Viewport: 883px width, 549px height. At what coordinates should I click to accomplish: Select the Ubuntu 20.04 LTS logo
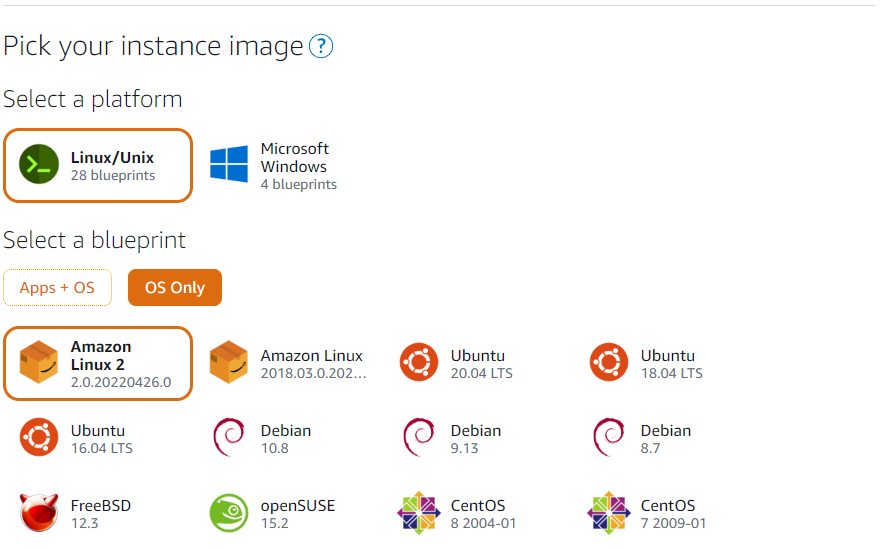pyautogui.click(x=419, y=362)
